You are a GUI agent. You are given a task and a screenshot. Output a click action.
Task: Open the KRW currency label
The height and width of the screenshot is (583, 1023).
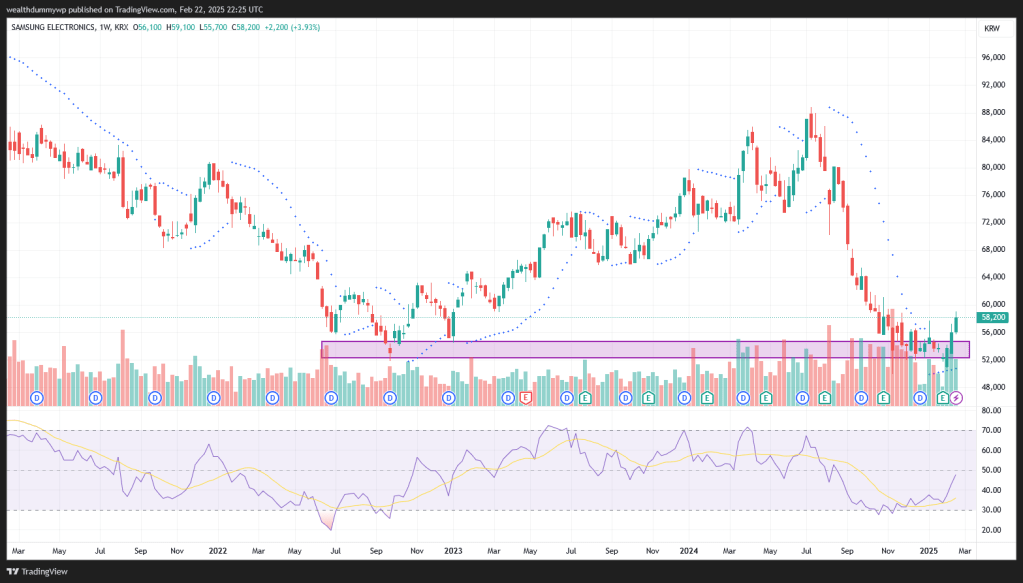click(x=991, y=29)
